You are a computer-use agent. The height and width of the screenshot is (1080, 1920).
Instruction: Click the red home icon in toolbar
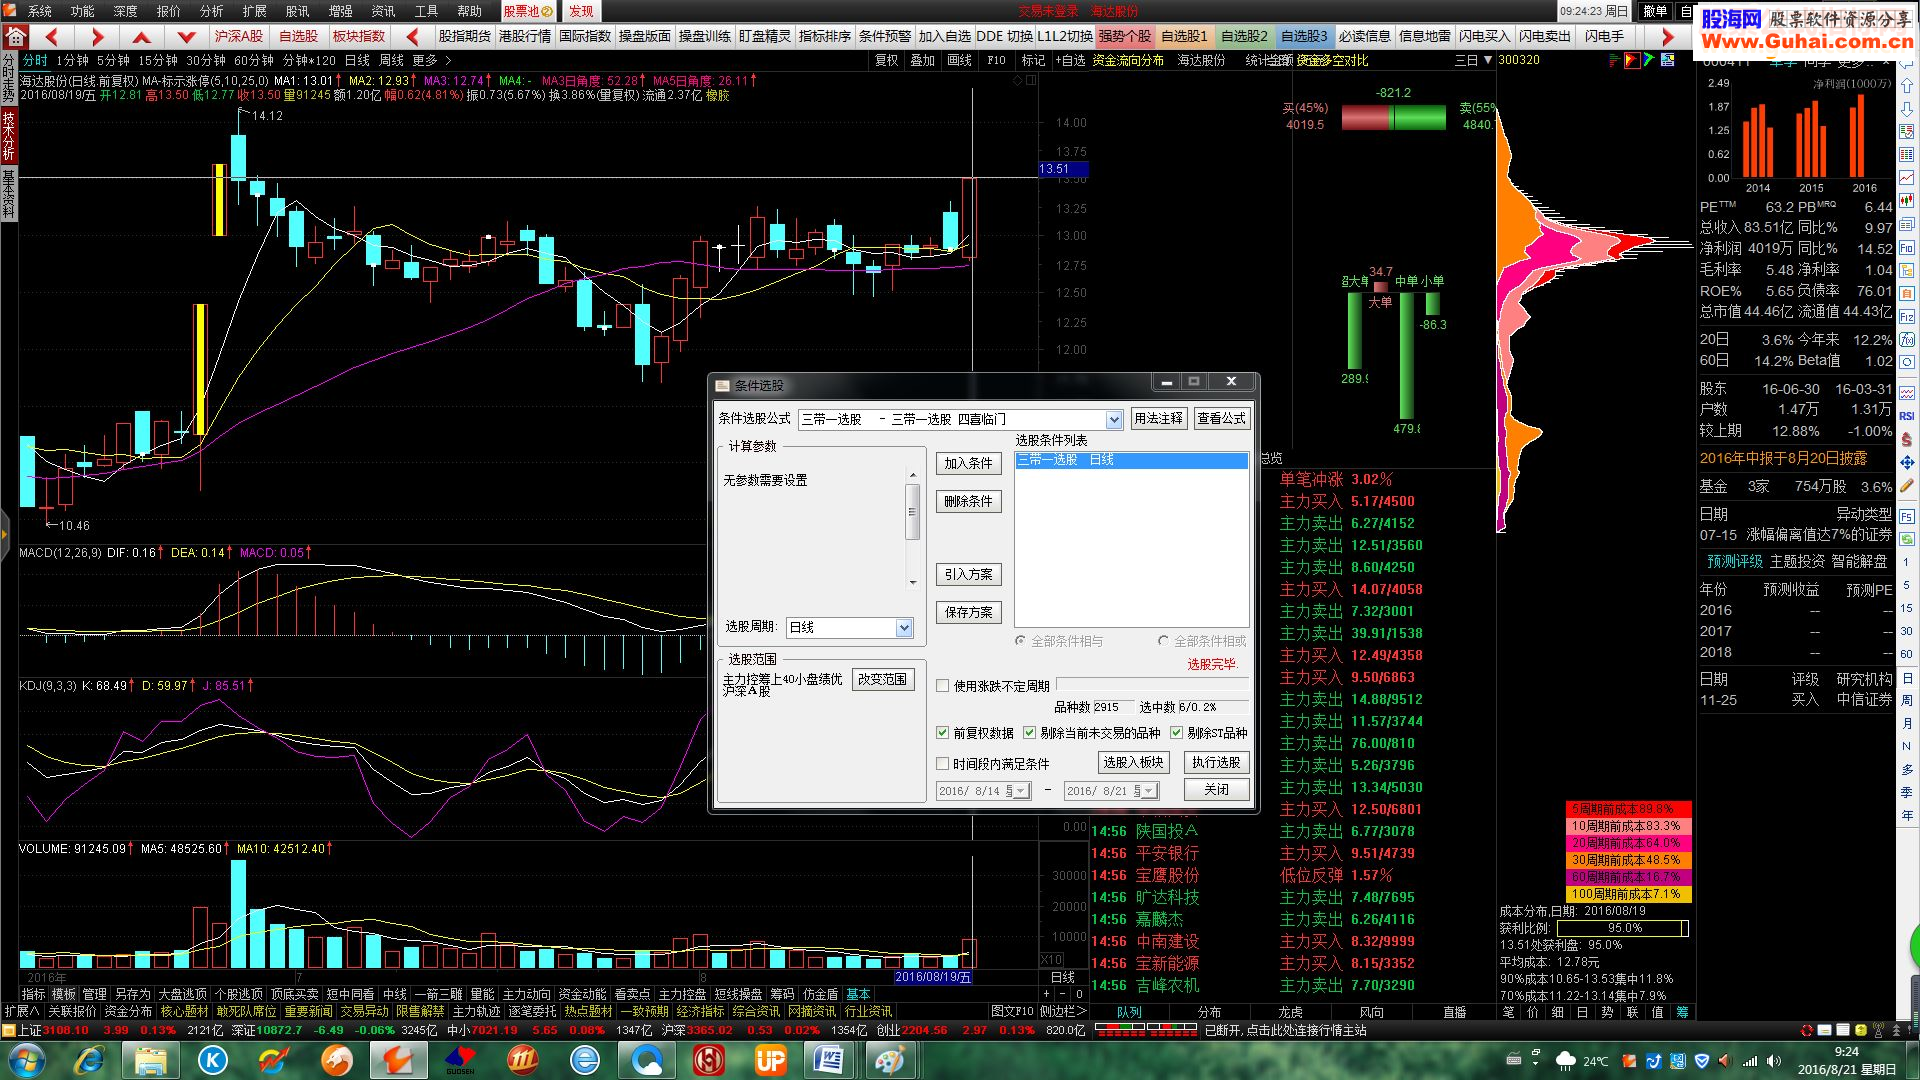(x=15, y=37)
